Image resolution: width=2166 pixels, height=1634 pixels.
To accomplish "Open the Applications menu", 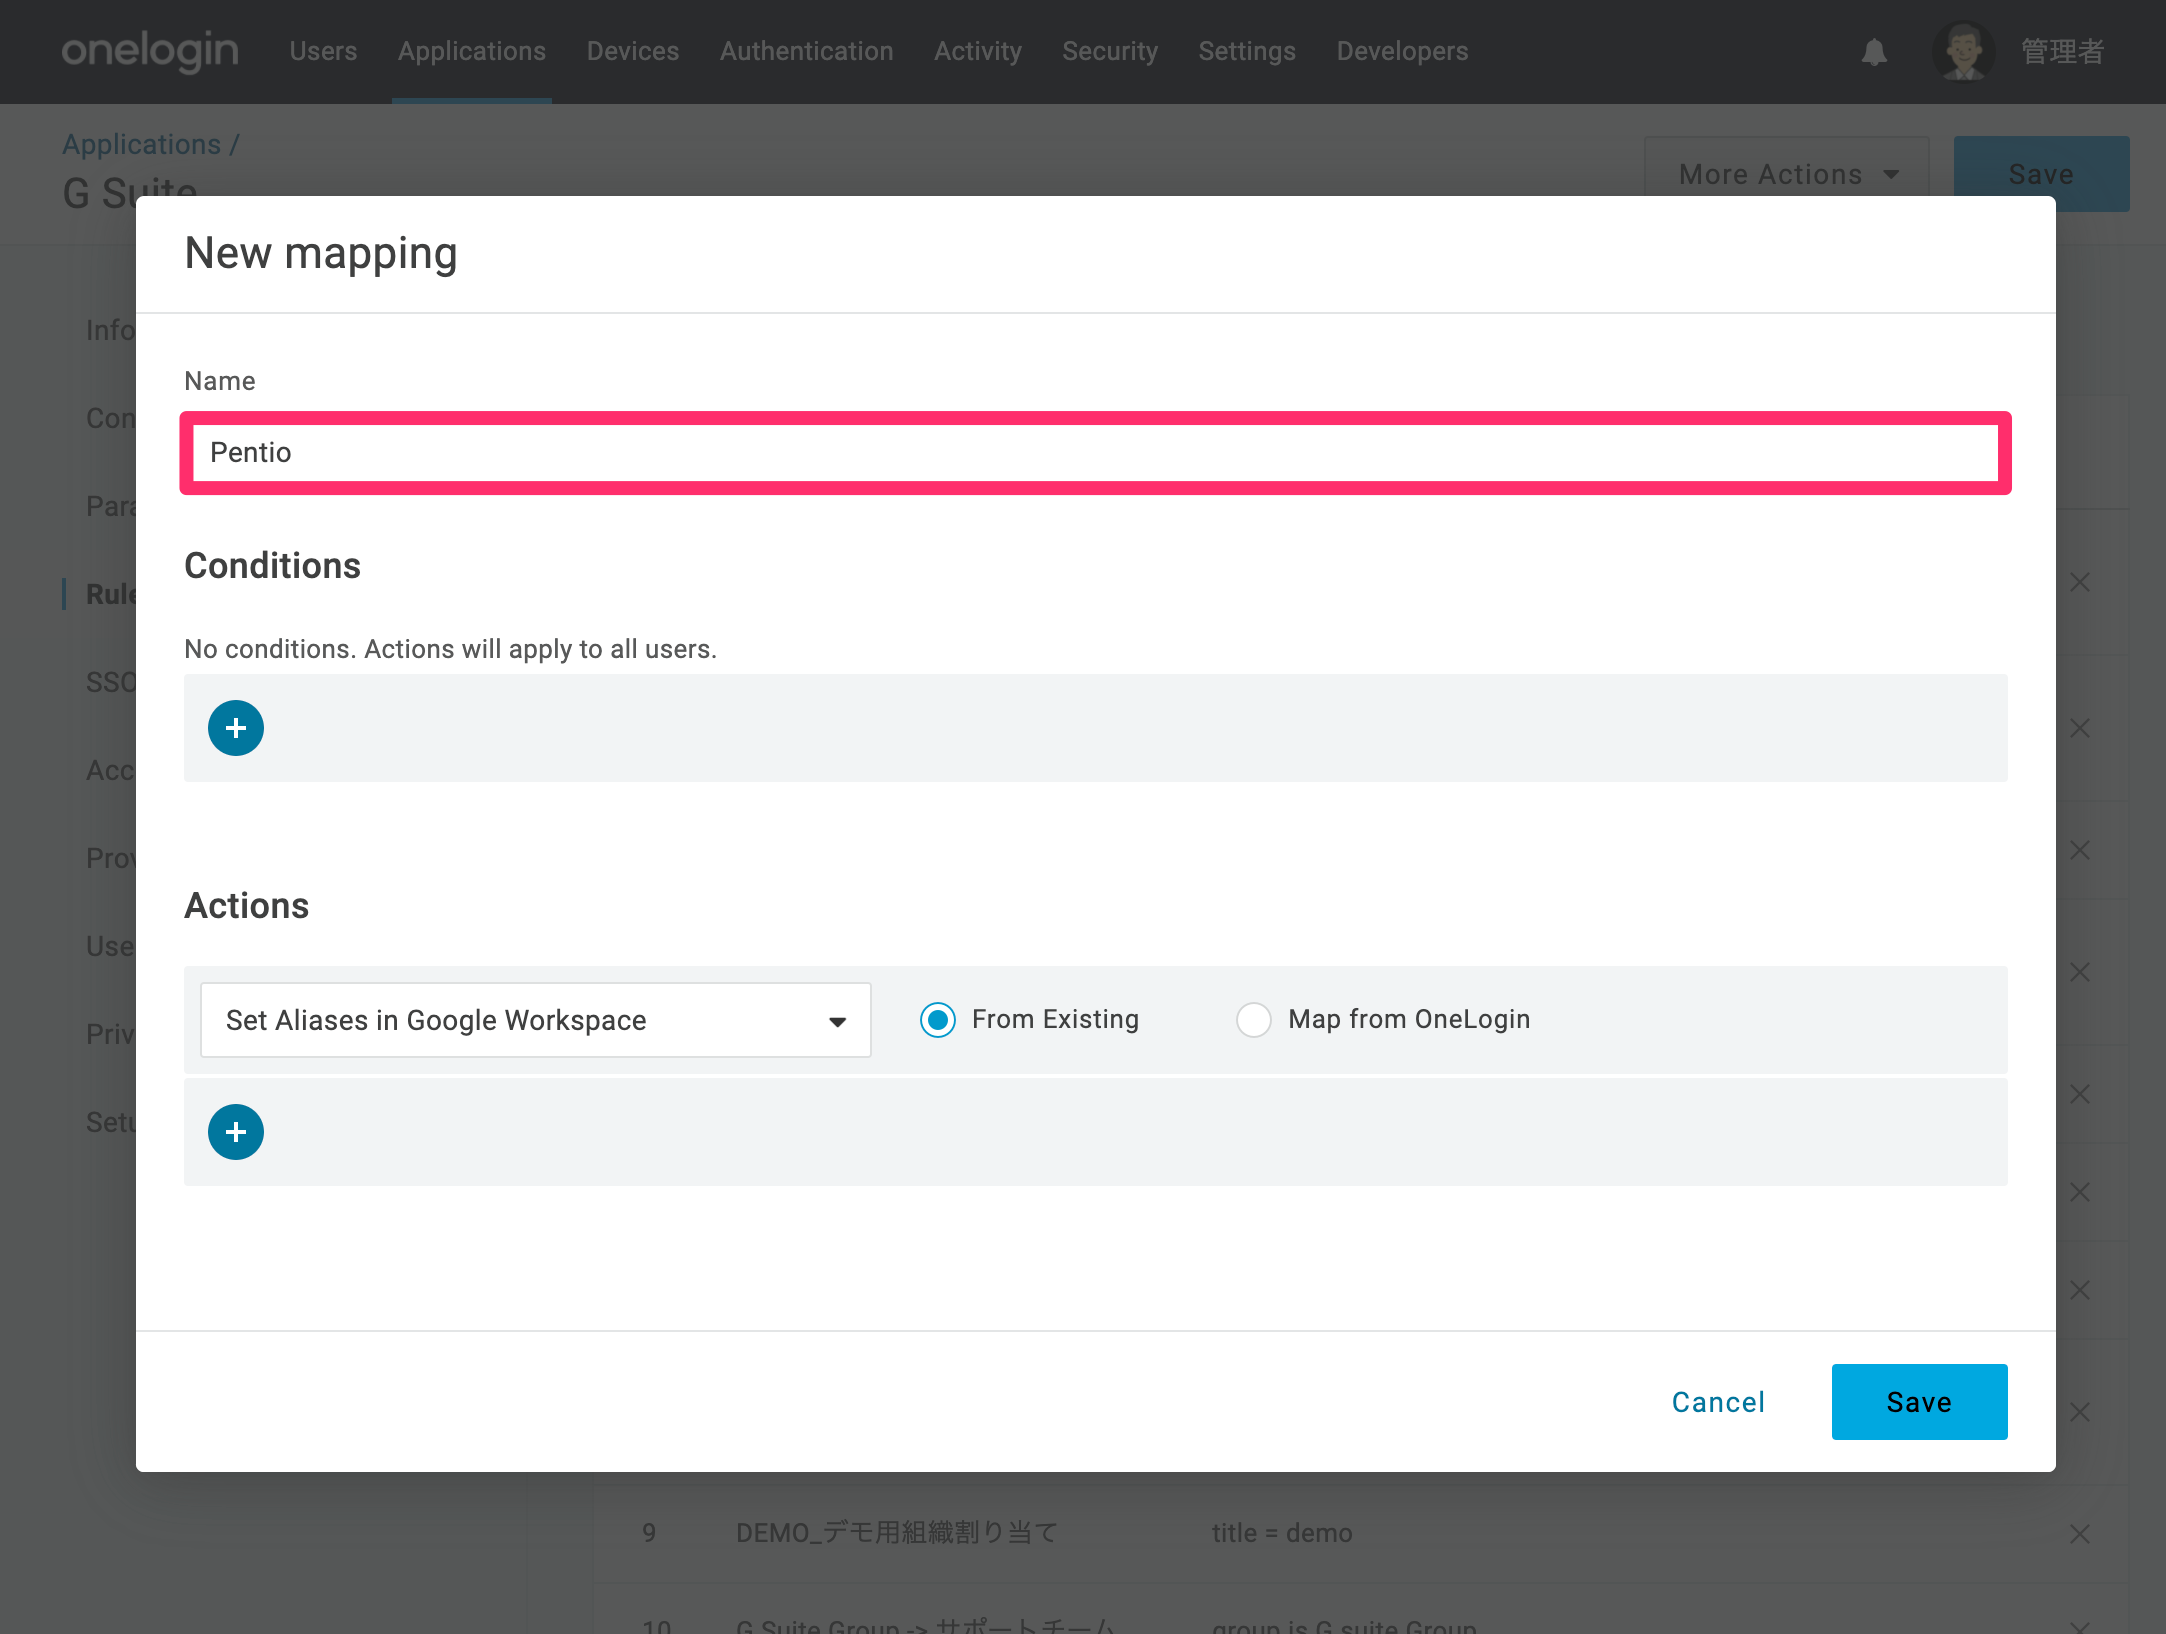I will pyautogui.click(x=472, y=51).
